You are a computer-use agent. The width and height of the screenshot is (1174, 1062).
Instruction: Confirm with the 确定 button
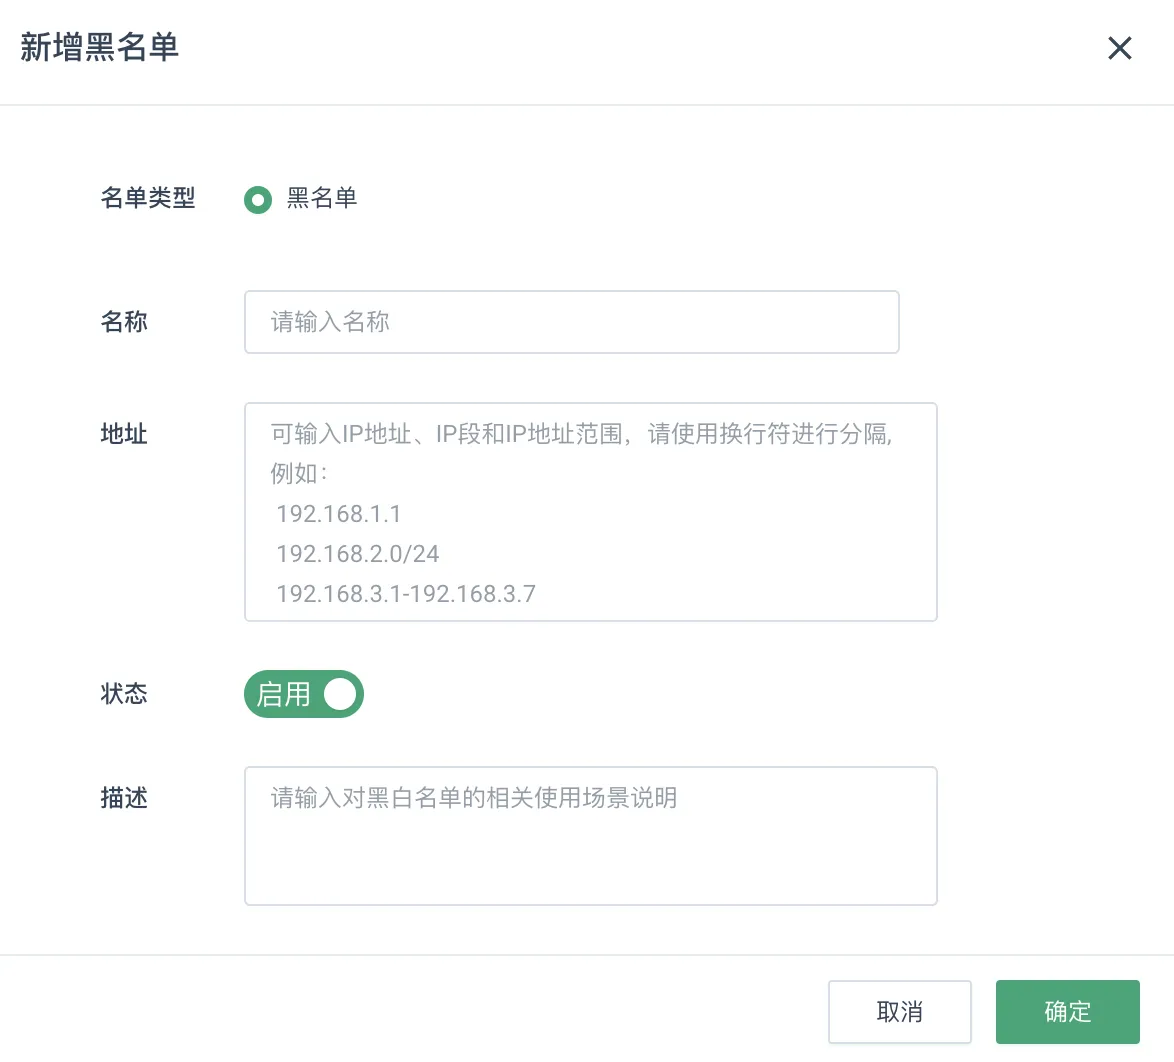(1068, 1012)
